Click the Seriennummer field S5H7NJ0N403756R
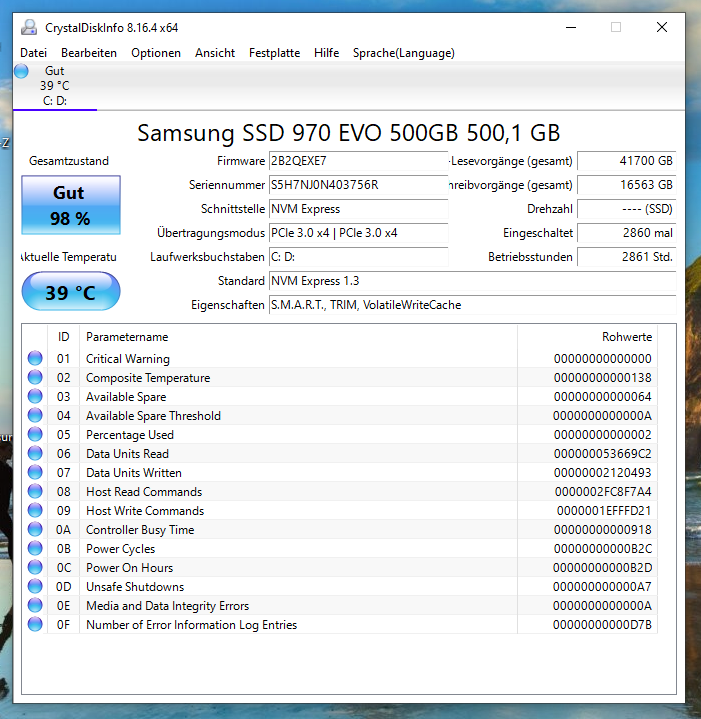 pos(358,185)
